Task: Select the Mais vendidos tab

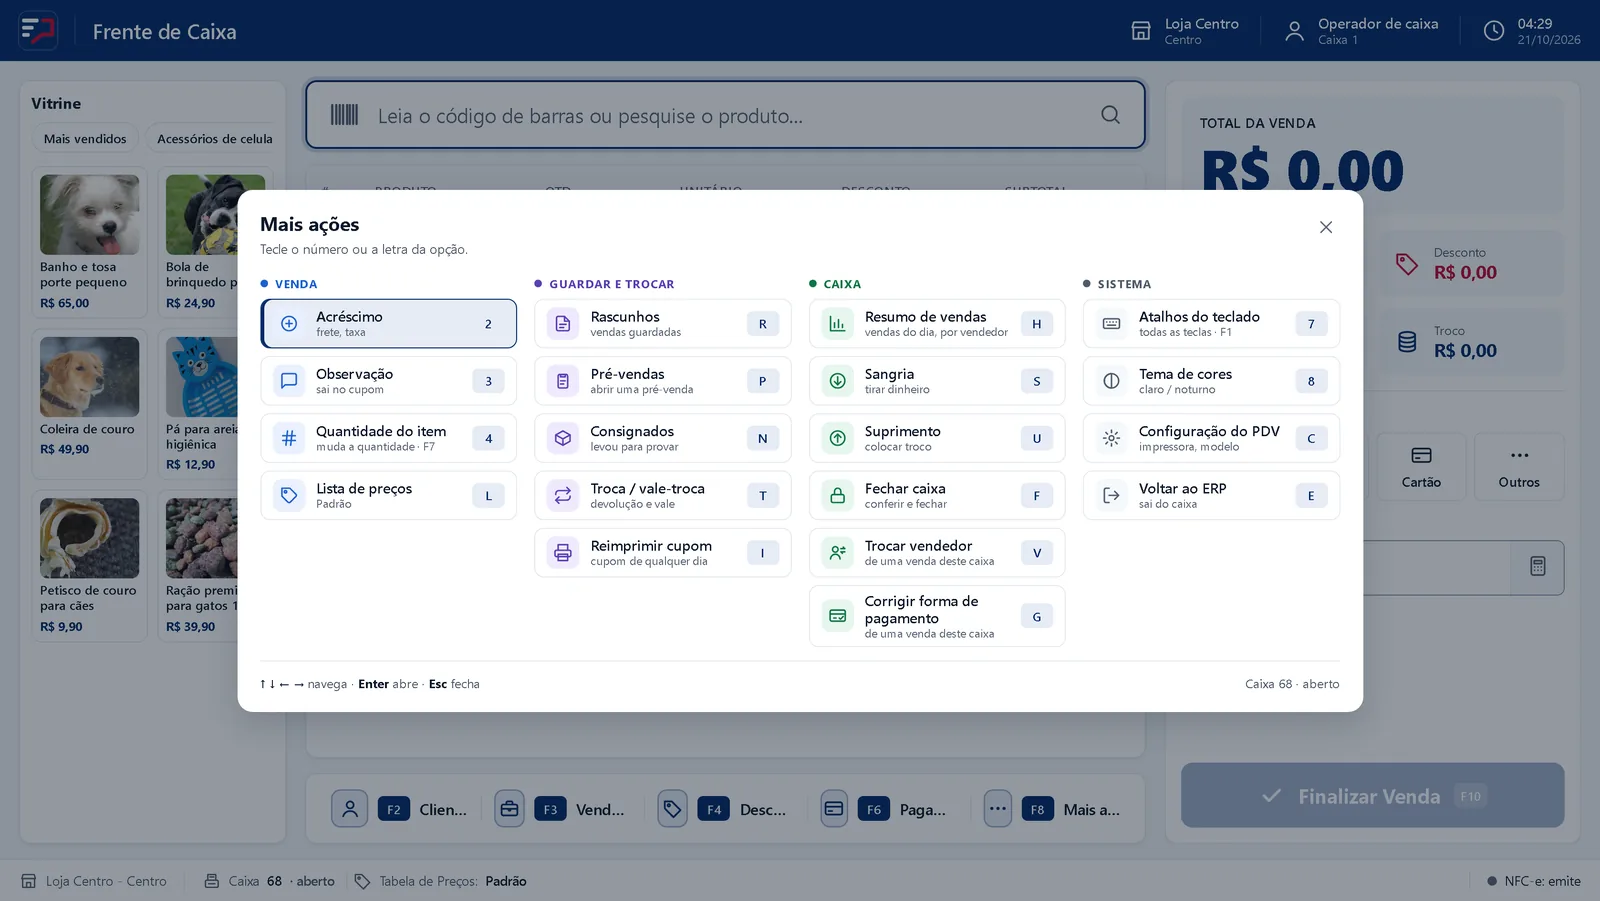Action: pyautogui.click(x=85, y=139)
